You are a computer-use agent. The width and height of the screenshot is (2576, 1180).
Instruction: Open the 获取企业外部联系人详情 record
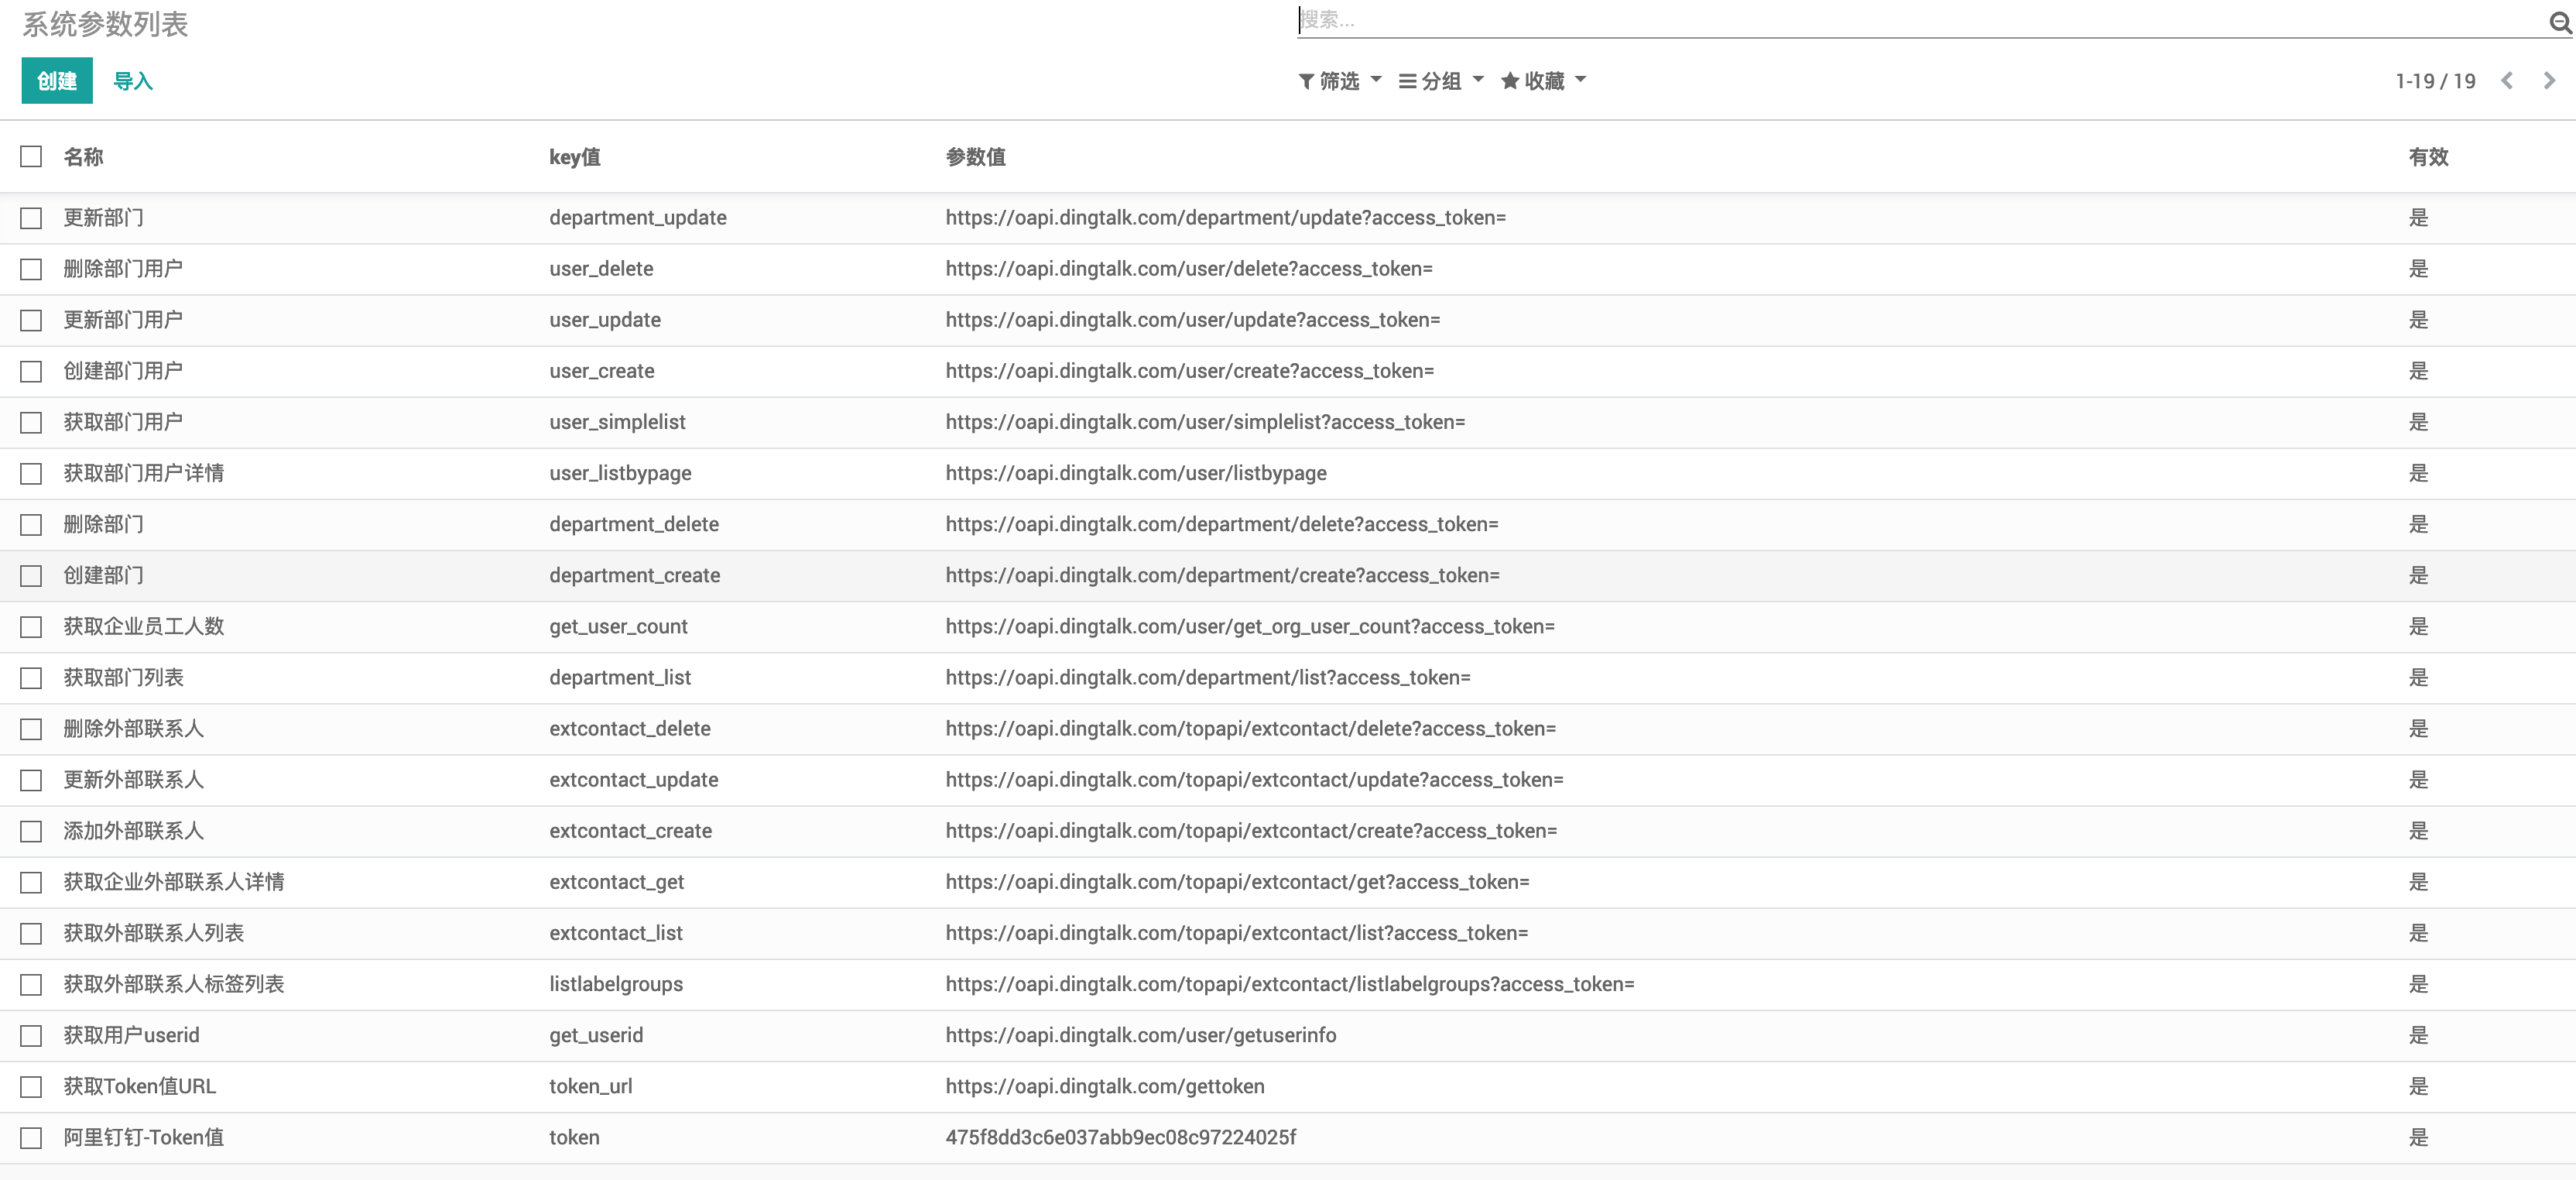174,882
